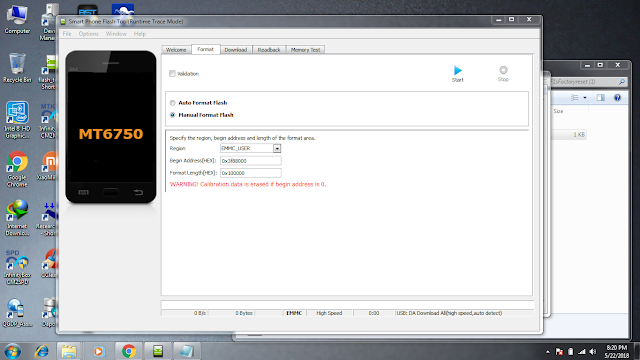
Task: Click the phone menu key icon
Action: tap(83, 192)
